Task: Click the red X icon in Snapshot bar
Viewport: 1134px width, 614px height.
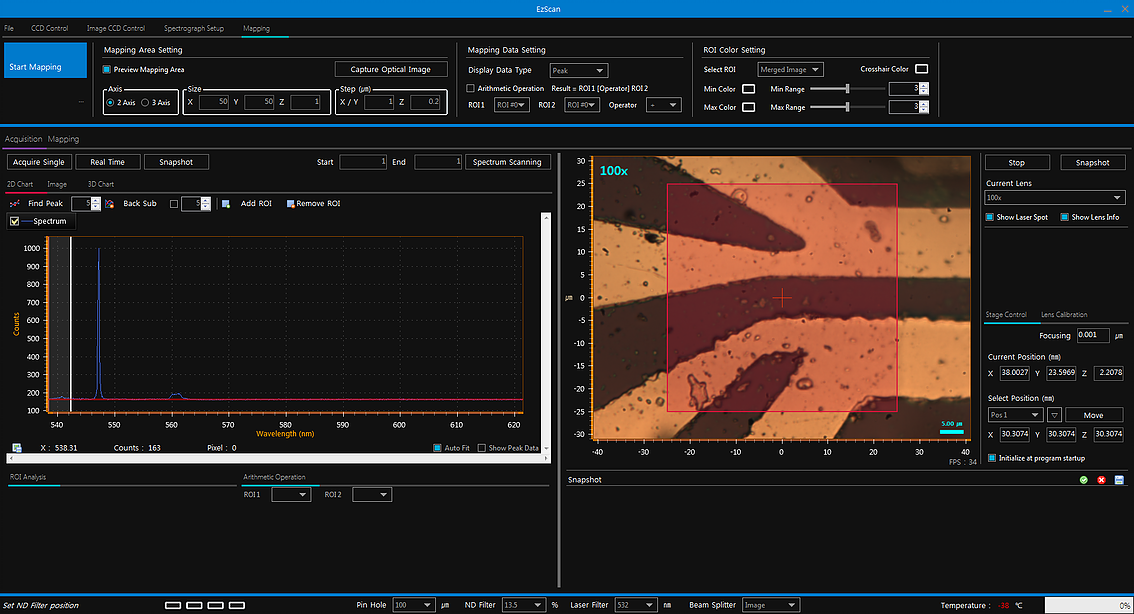Action: (1101, 480)
